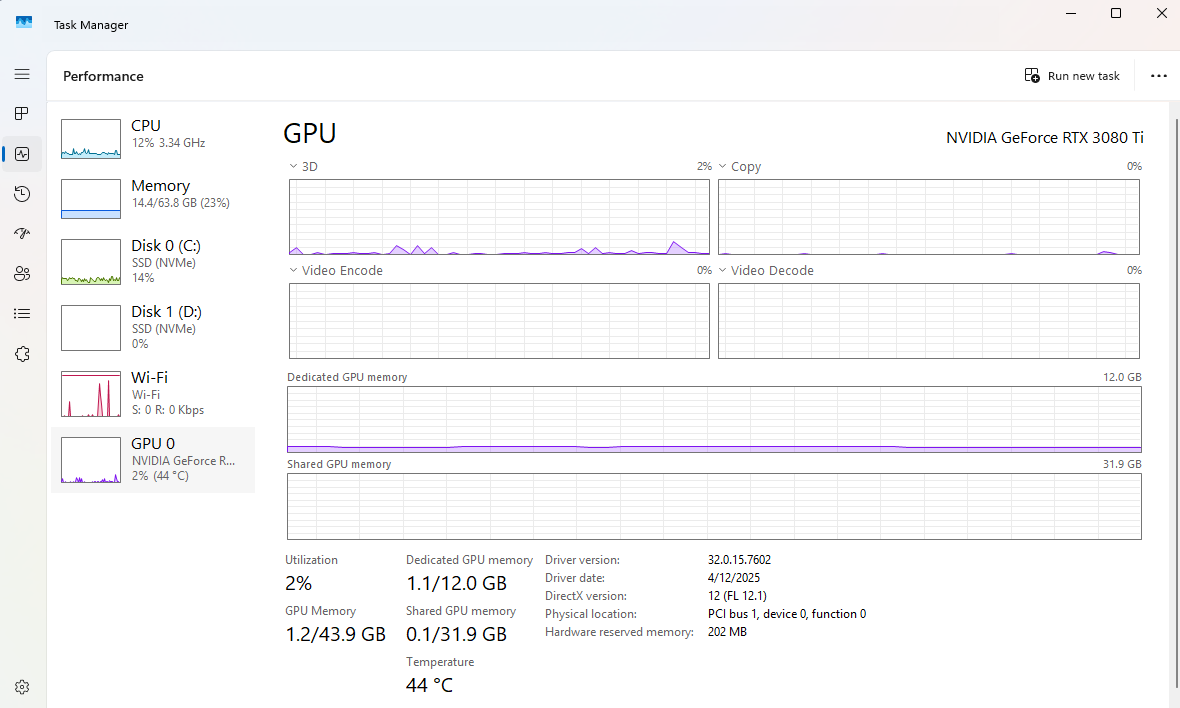Open the Video Decode graph dropdown
The width and height of the screenshot is (1180, 708).
coord(722,270)
